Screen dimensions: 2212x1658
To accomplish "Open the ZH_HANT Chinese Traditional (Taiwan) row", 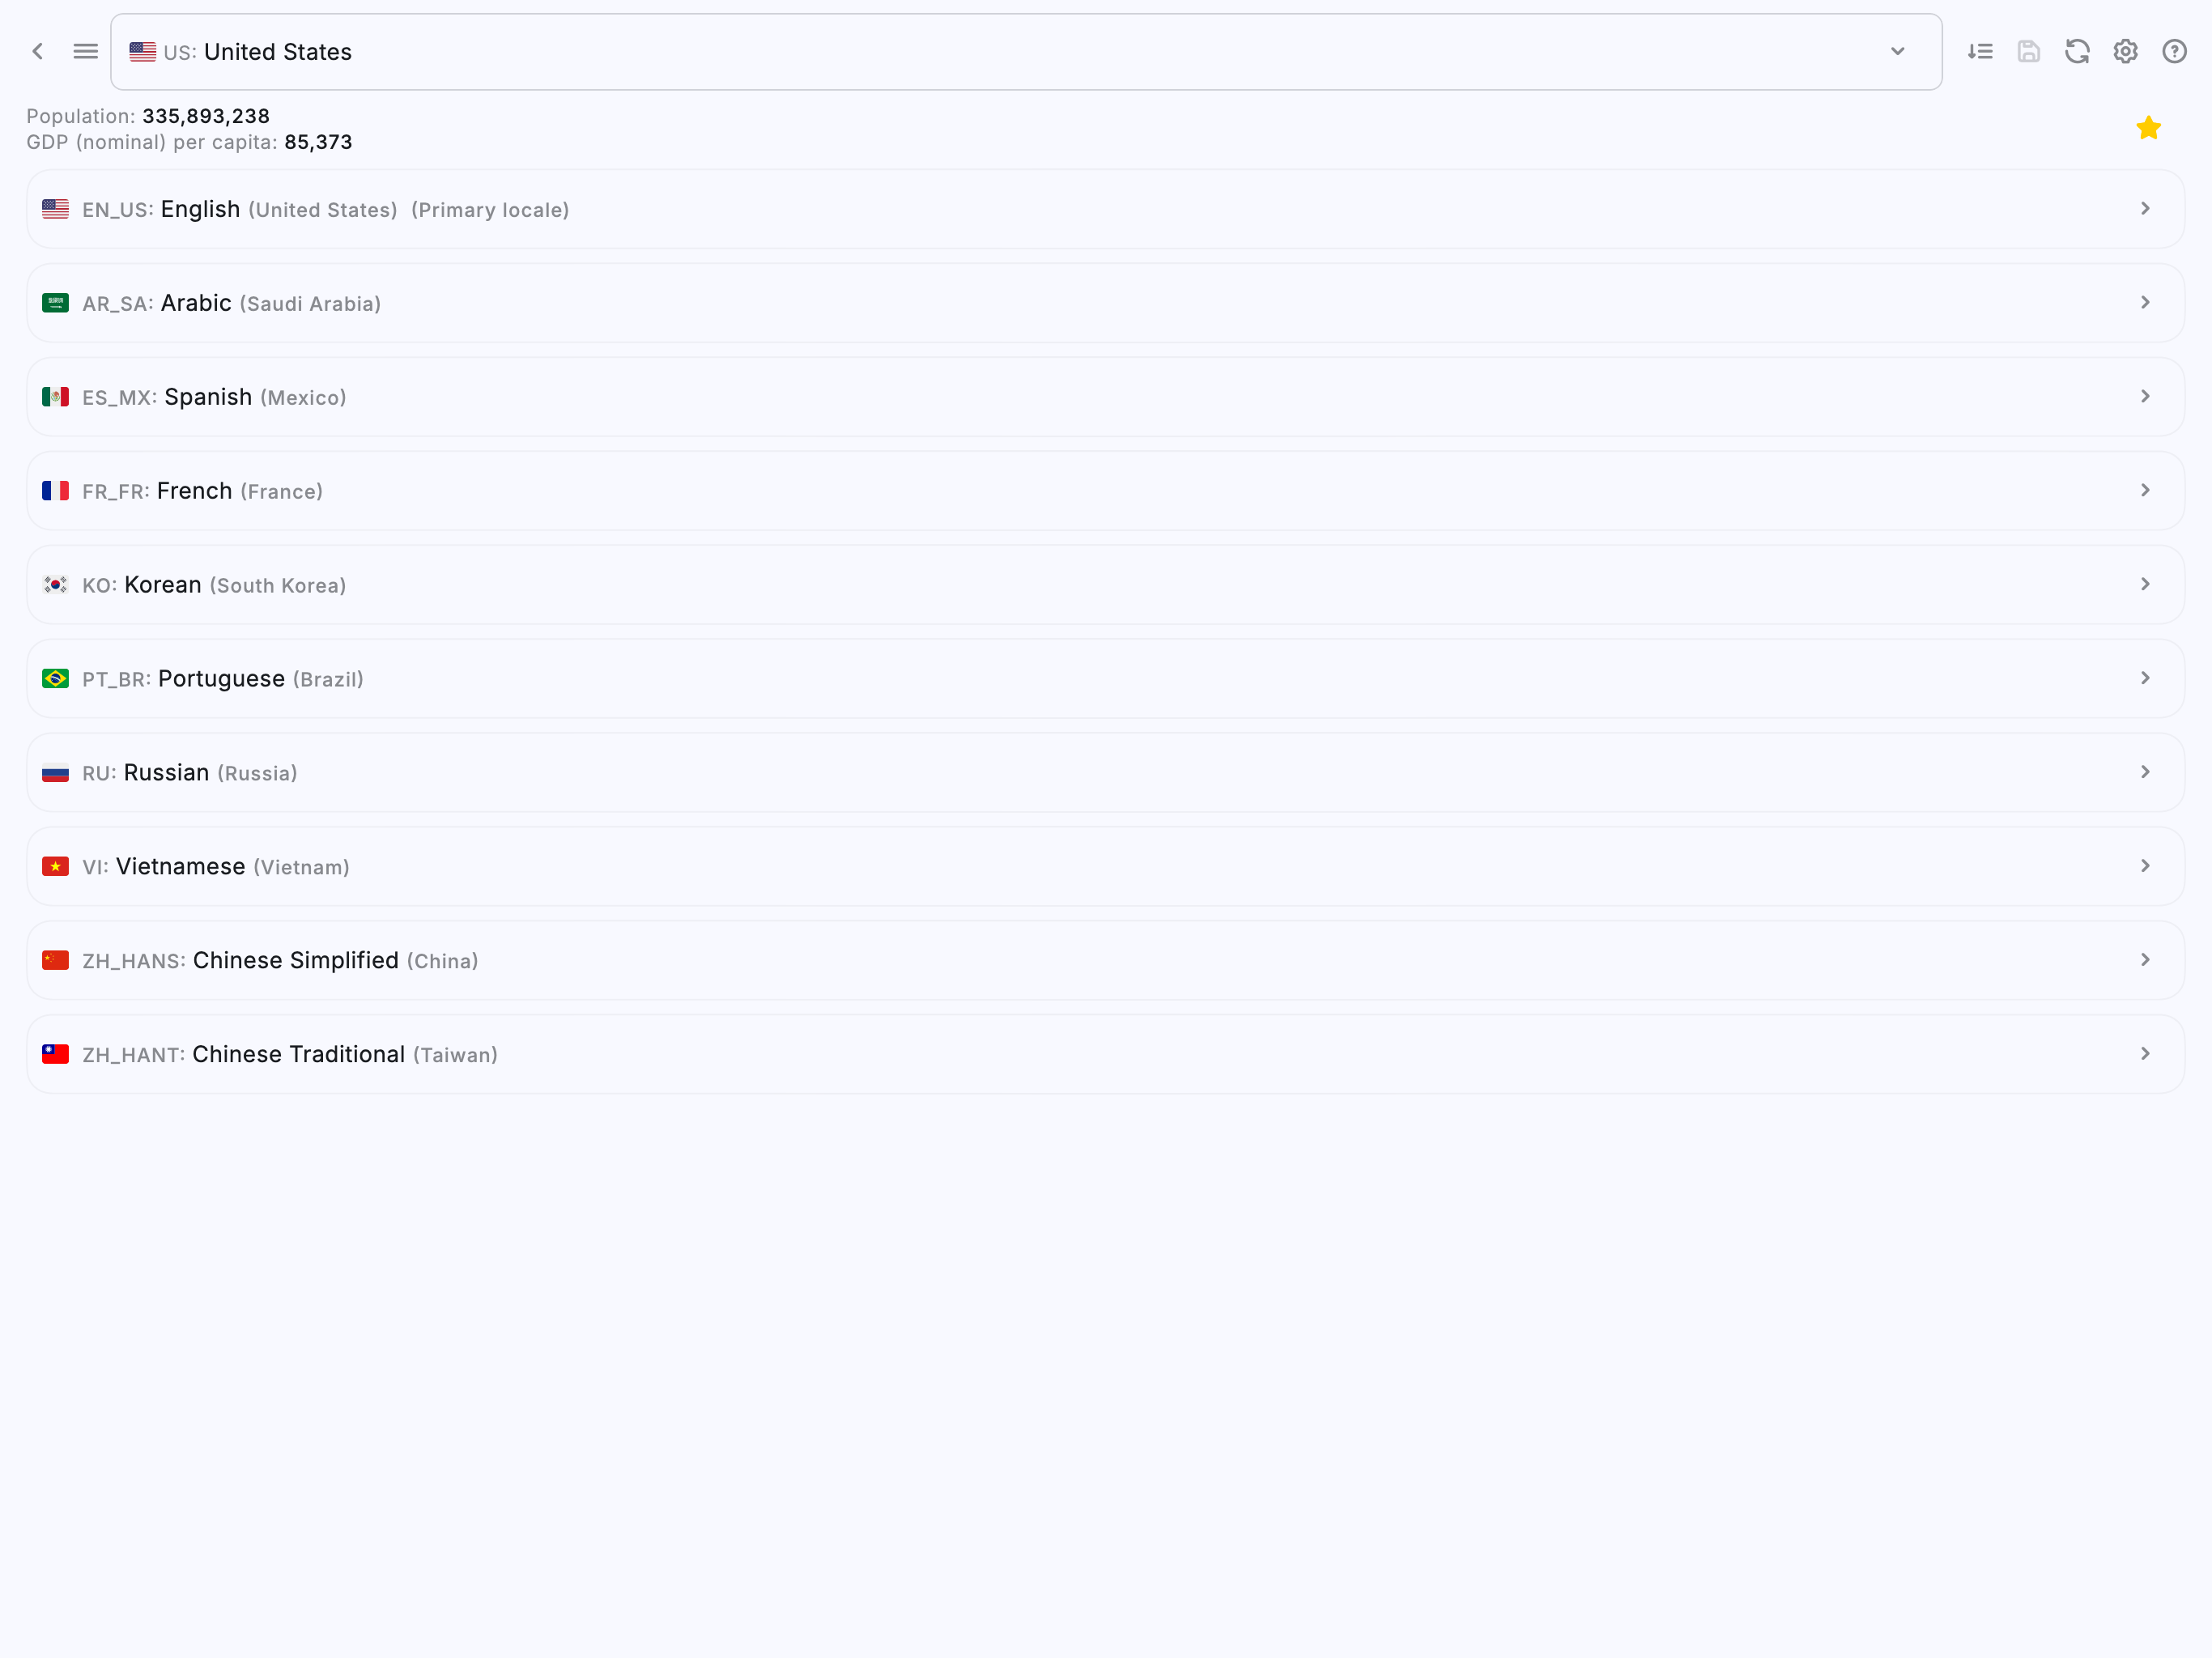I will point(1105,1055).
